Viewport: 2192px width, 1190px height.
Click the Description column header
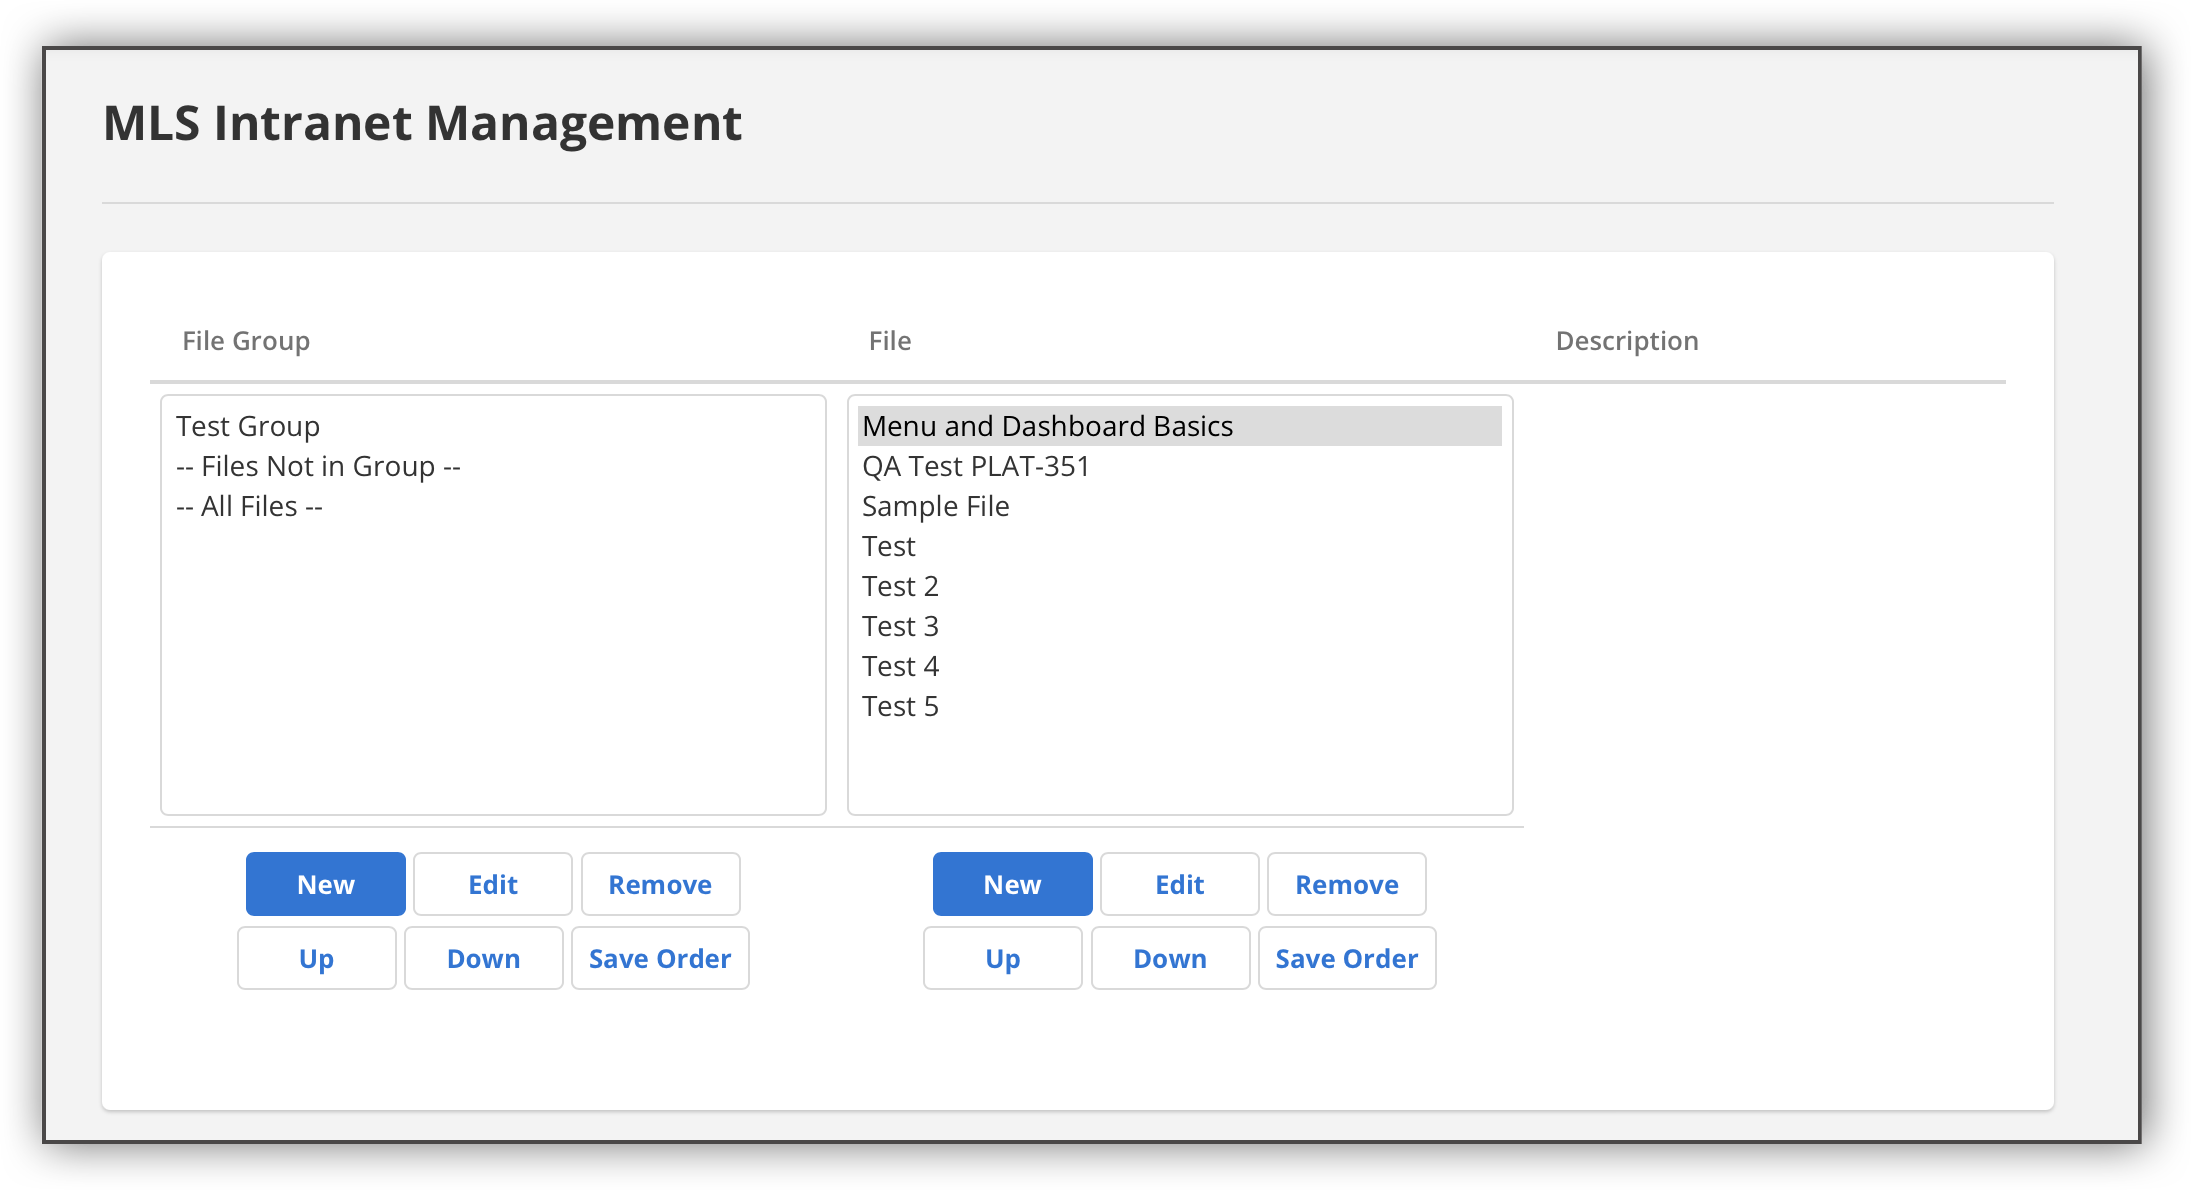coord(1627,341)
